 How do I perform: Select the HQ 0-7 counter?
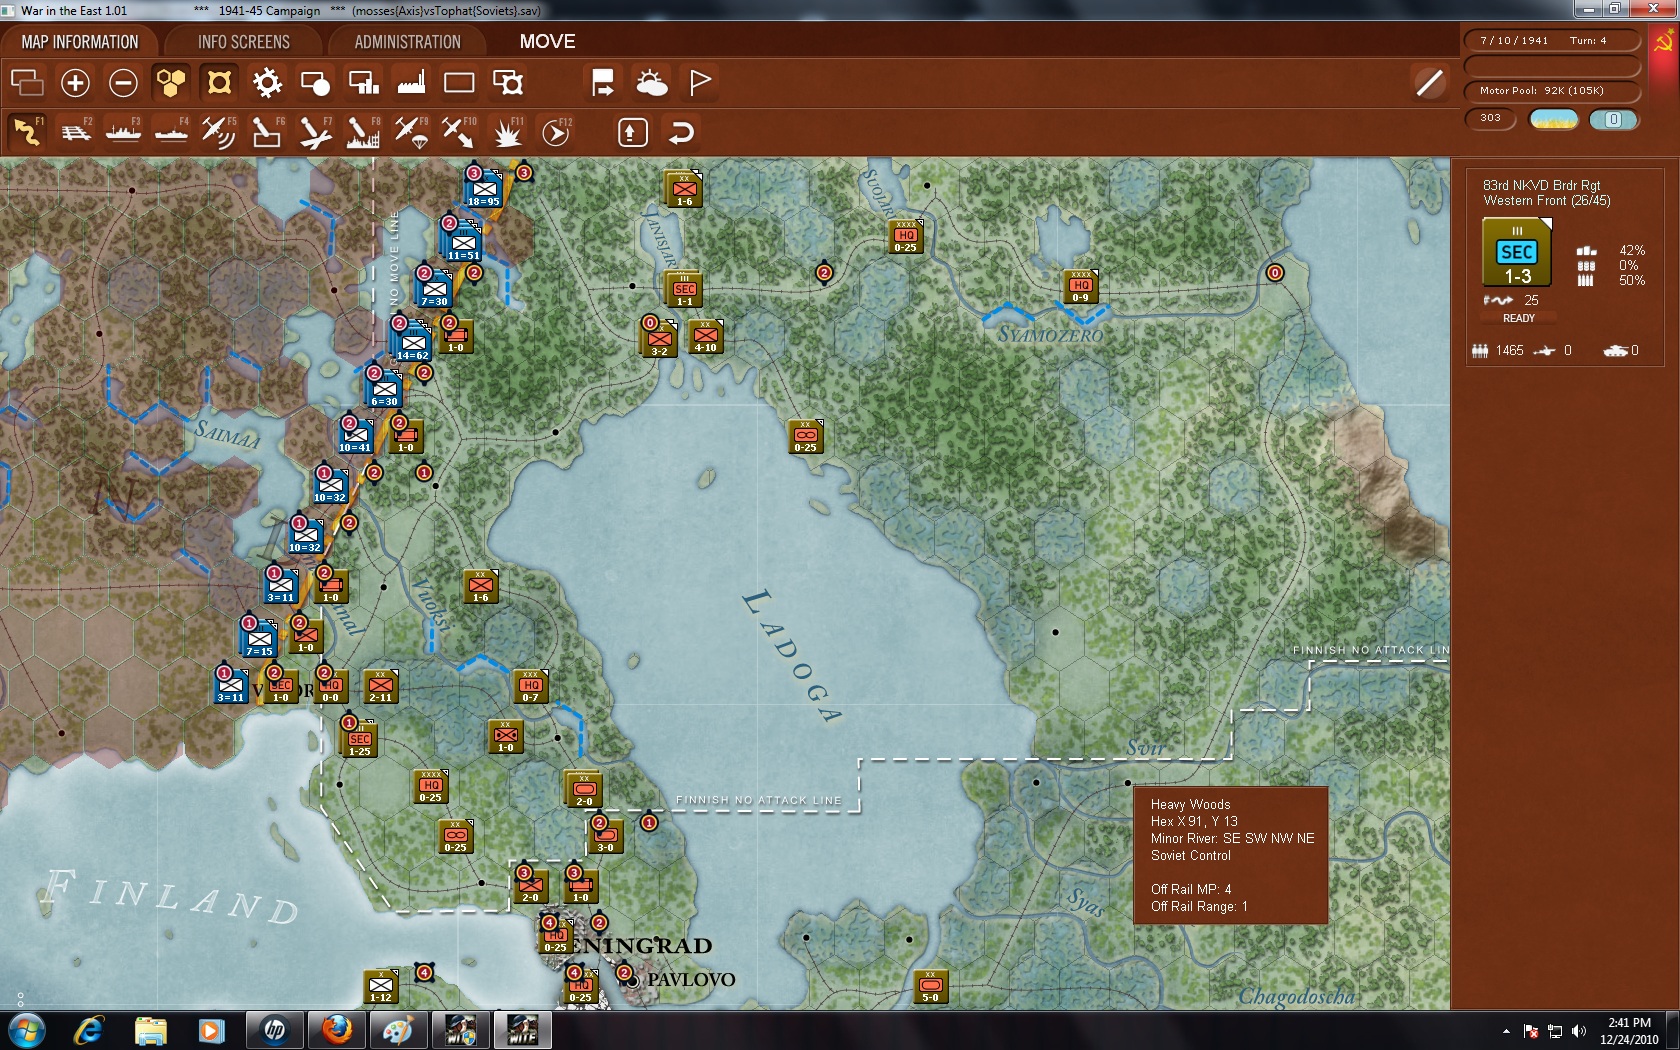pyautogui.click(x=530, y=687)
